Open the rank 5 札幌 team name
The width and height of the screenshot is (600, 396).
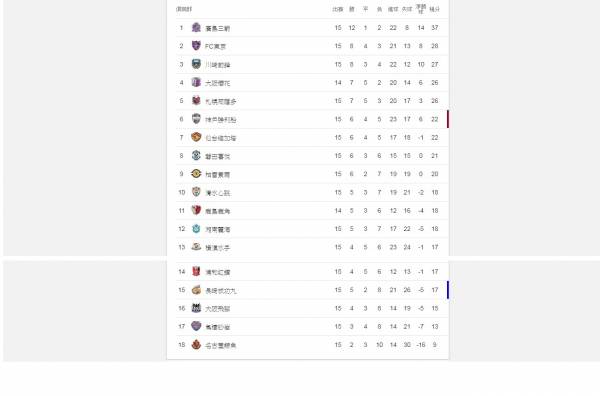coord(221,101)
